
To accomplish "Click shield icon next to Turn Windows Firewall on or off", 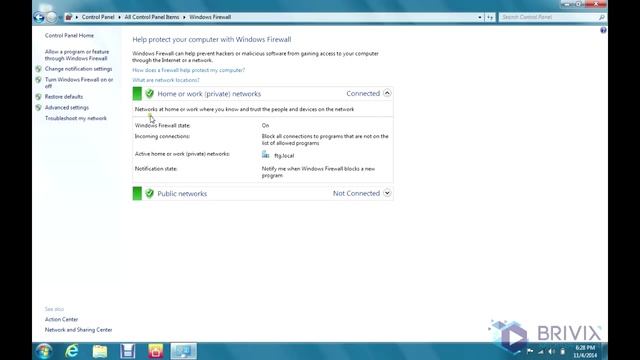I will (38, 80).
